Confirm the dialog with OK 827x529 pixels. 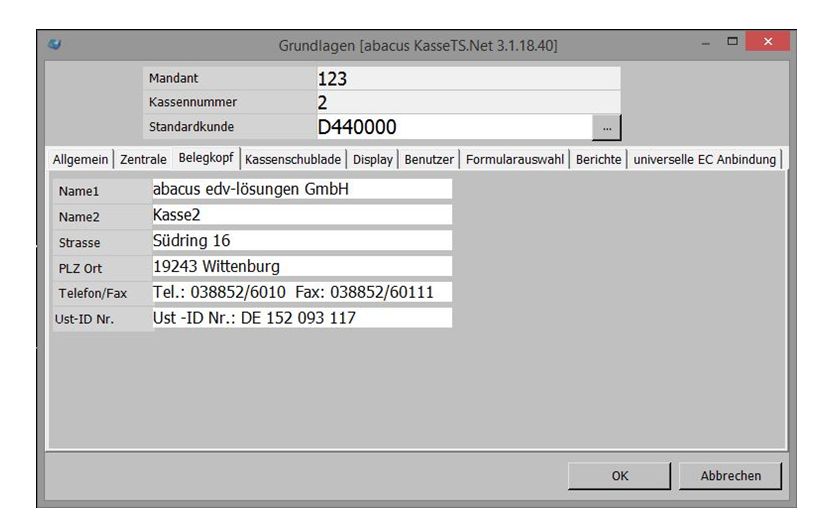(619, 476)
